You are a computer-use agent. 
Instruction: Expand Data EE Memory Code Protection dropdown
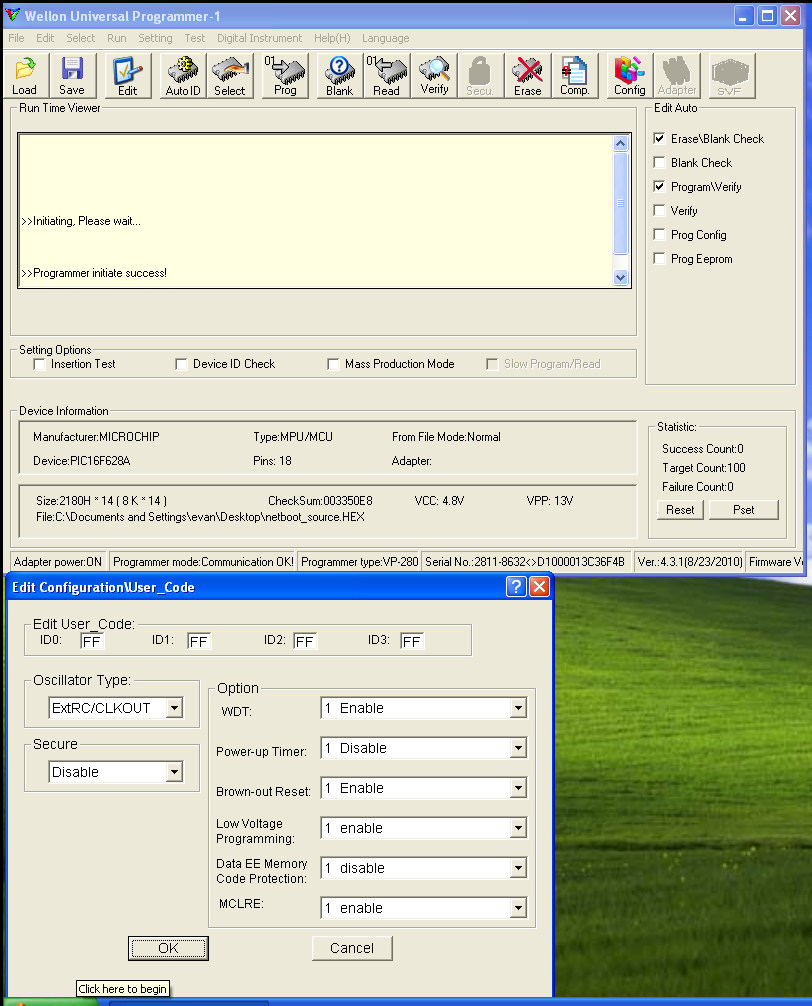pos(518,868)
